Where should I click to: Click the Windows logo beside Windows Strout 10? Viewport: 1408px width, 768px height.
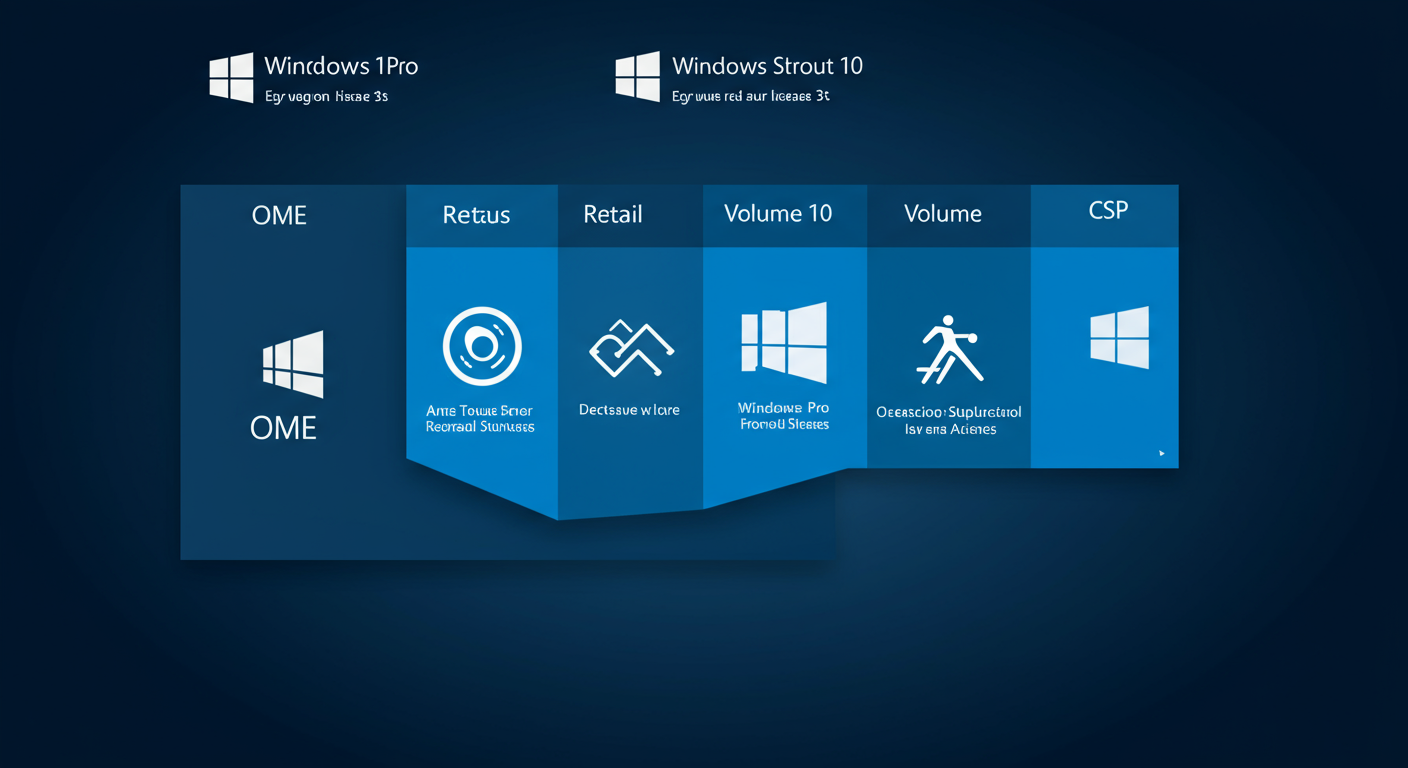[x=637, y=77]
